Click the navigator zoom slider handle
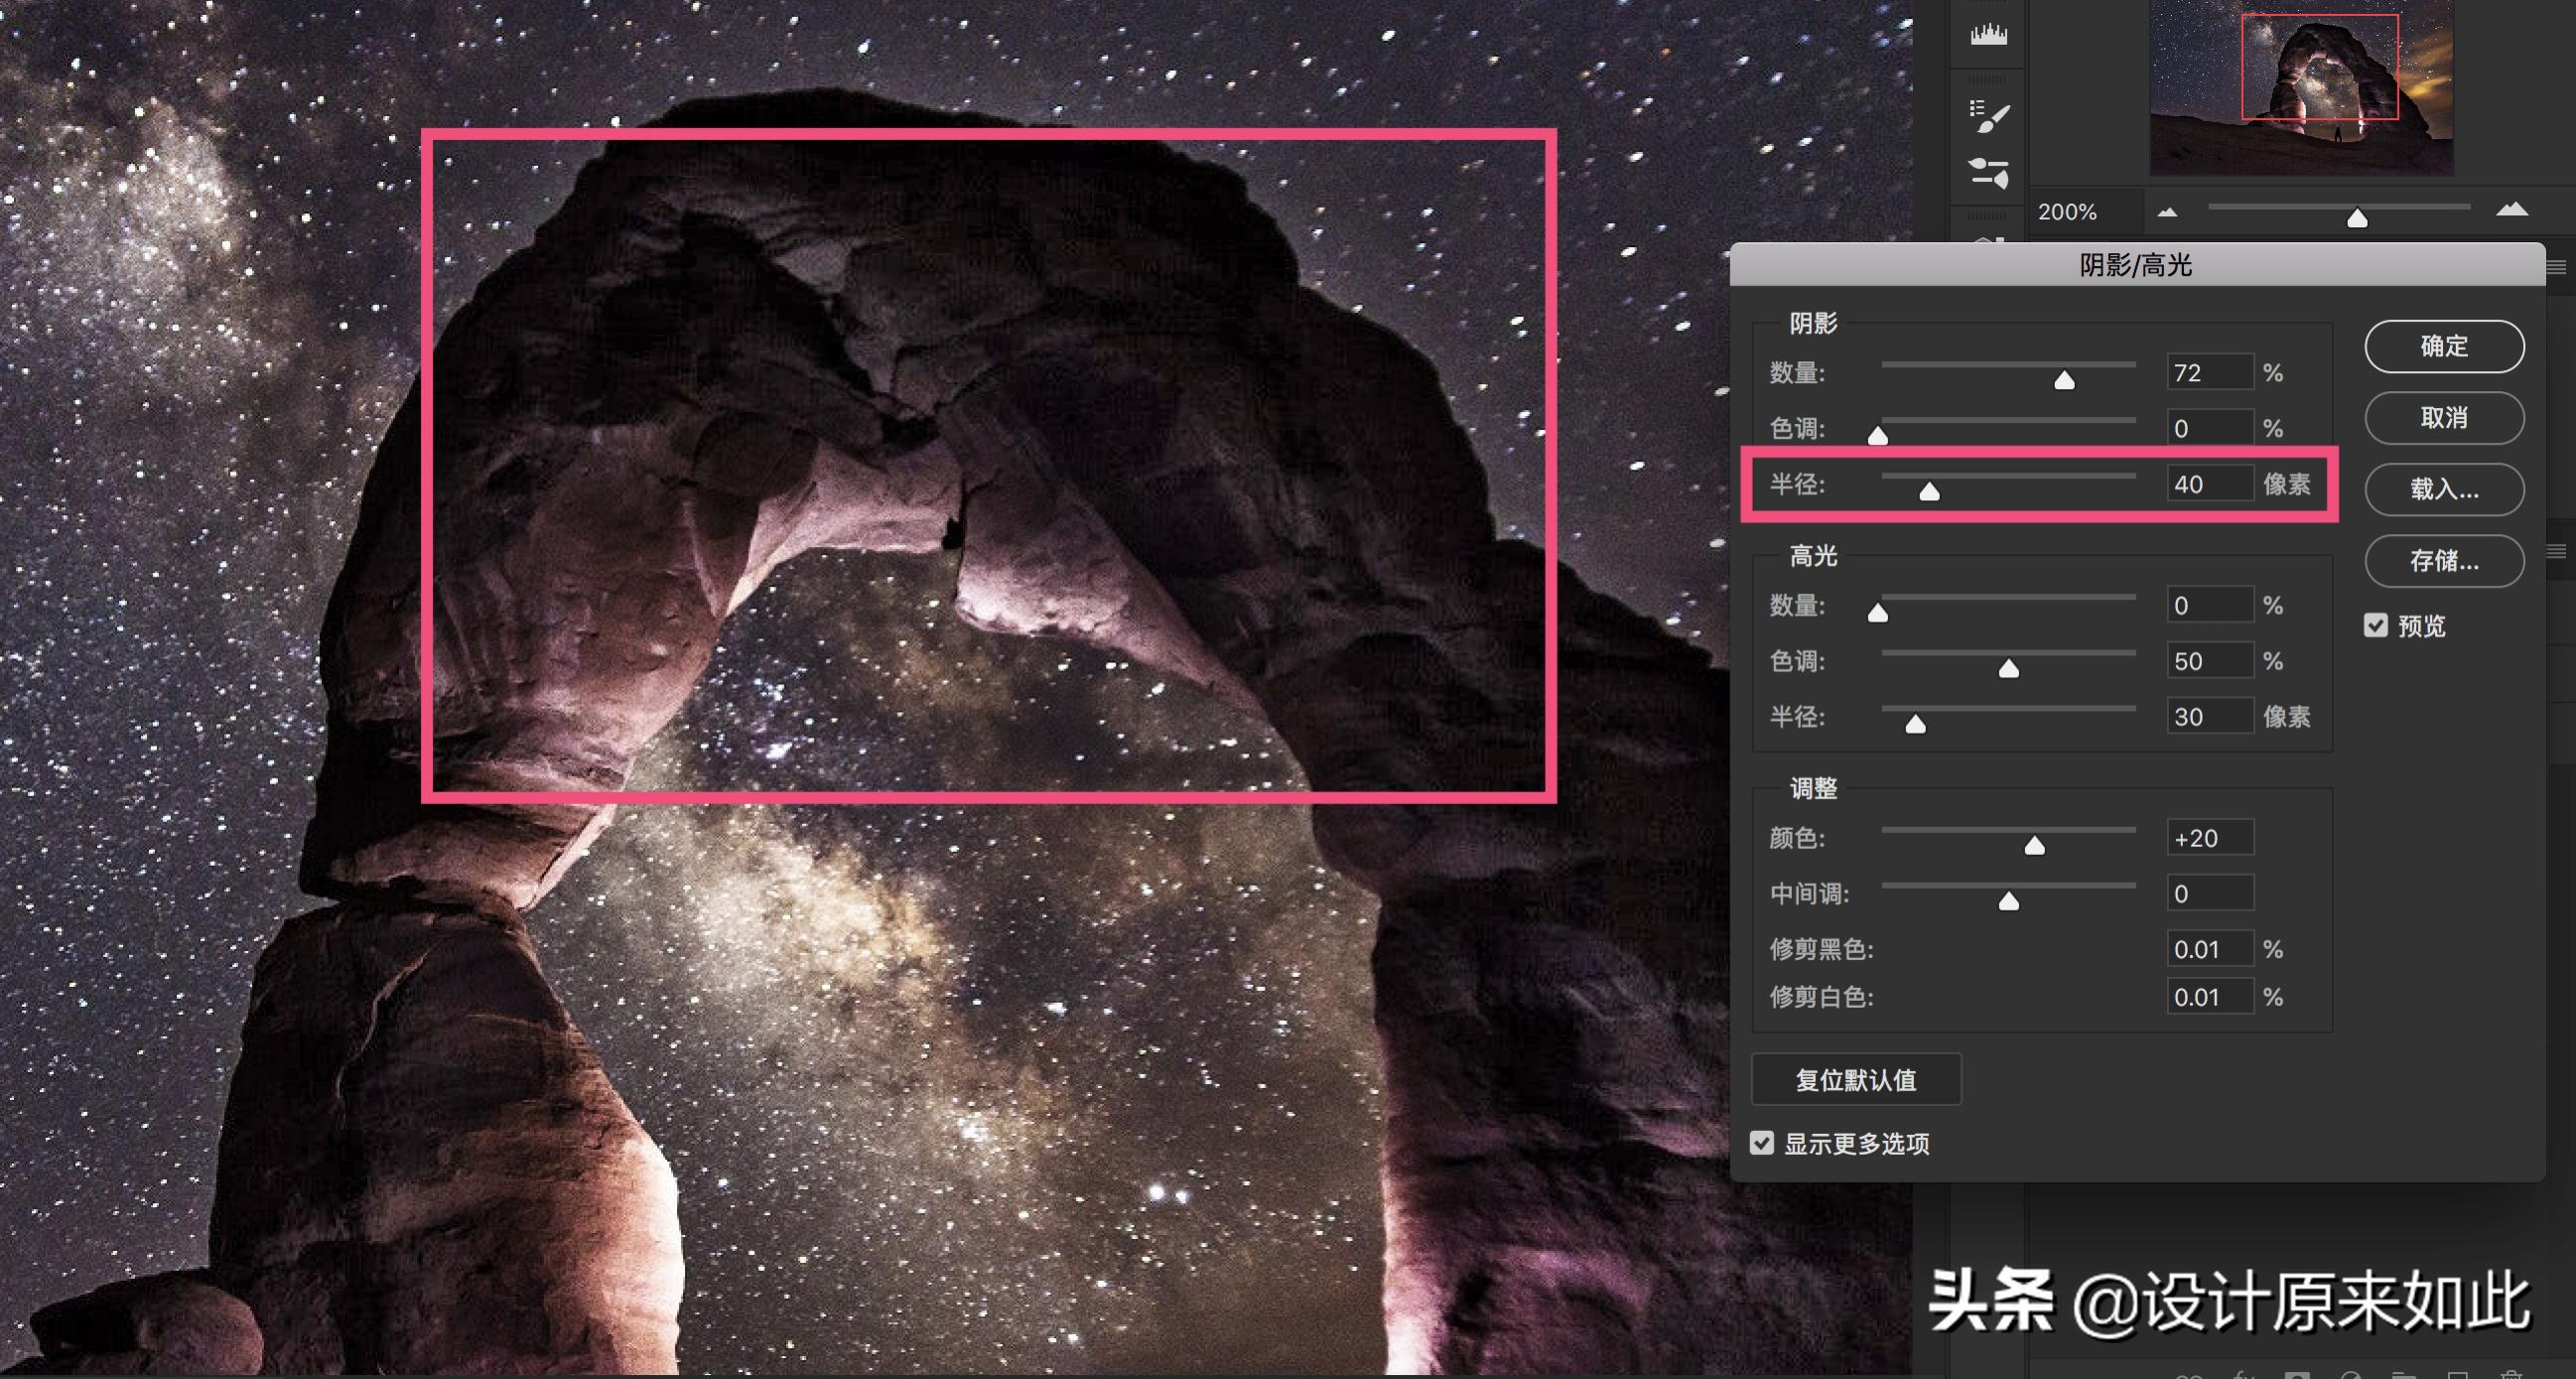 click(2357, 218)
